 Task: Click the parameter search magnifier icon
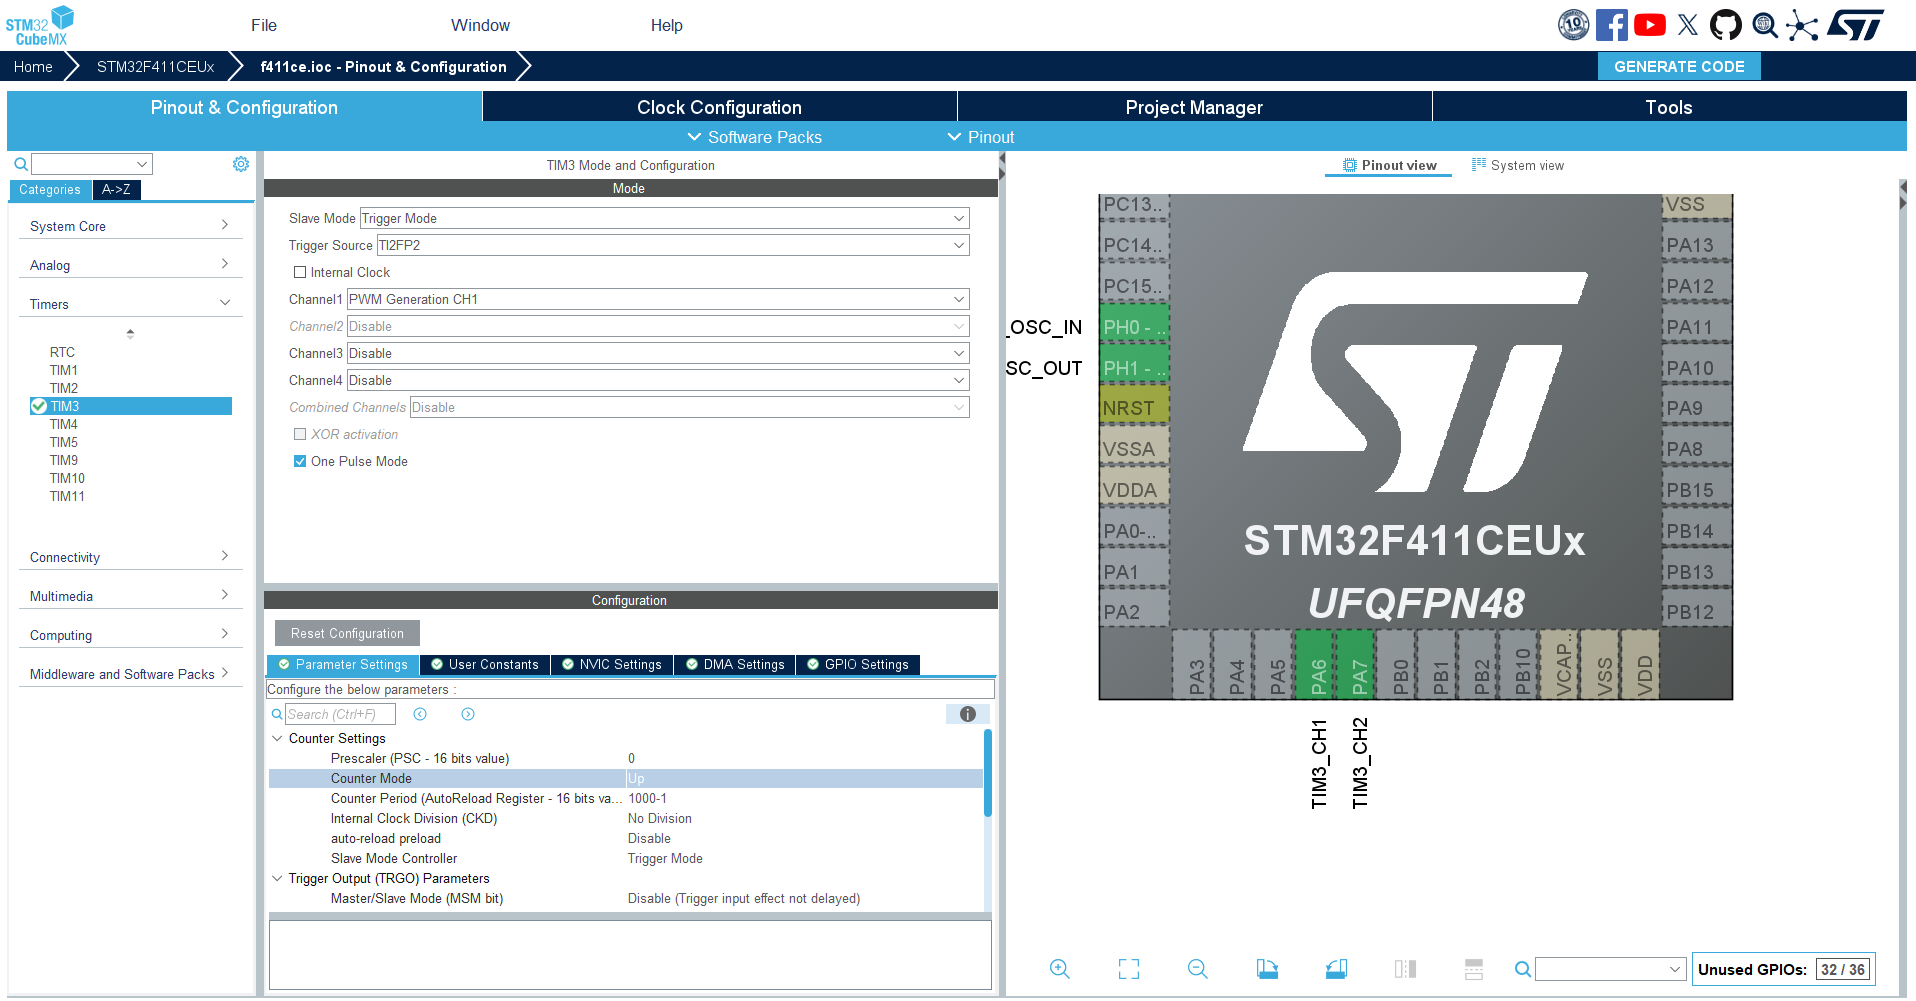tap(277, 714)
